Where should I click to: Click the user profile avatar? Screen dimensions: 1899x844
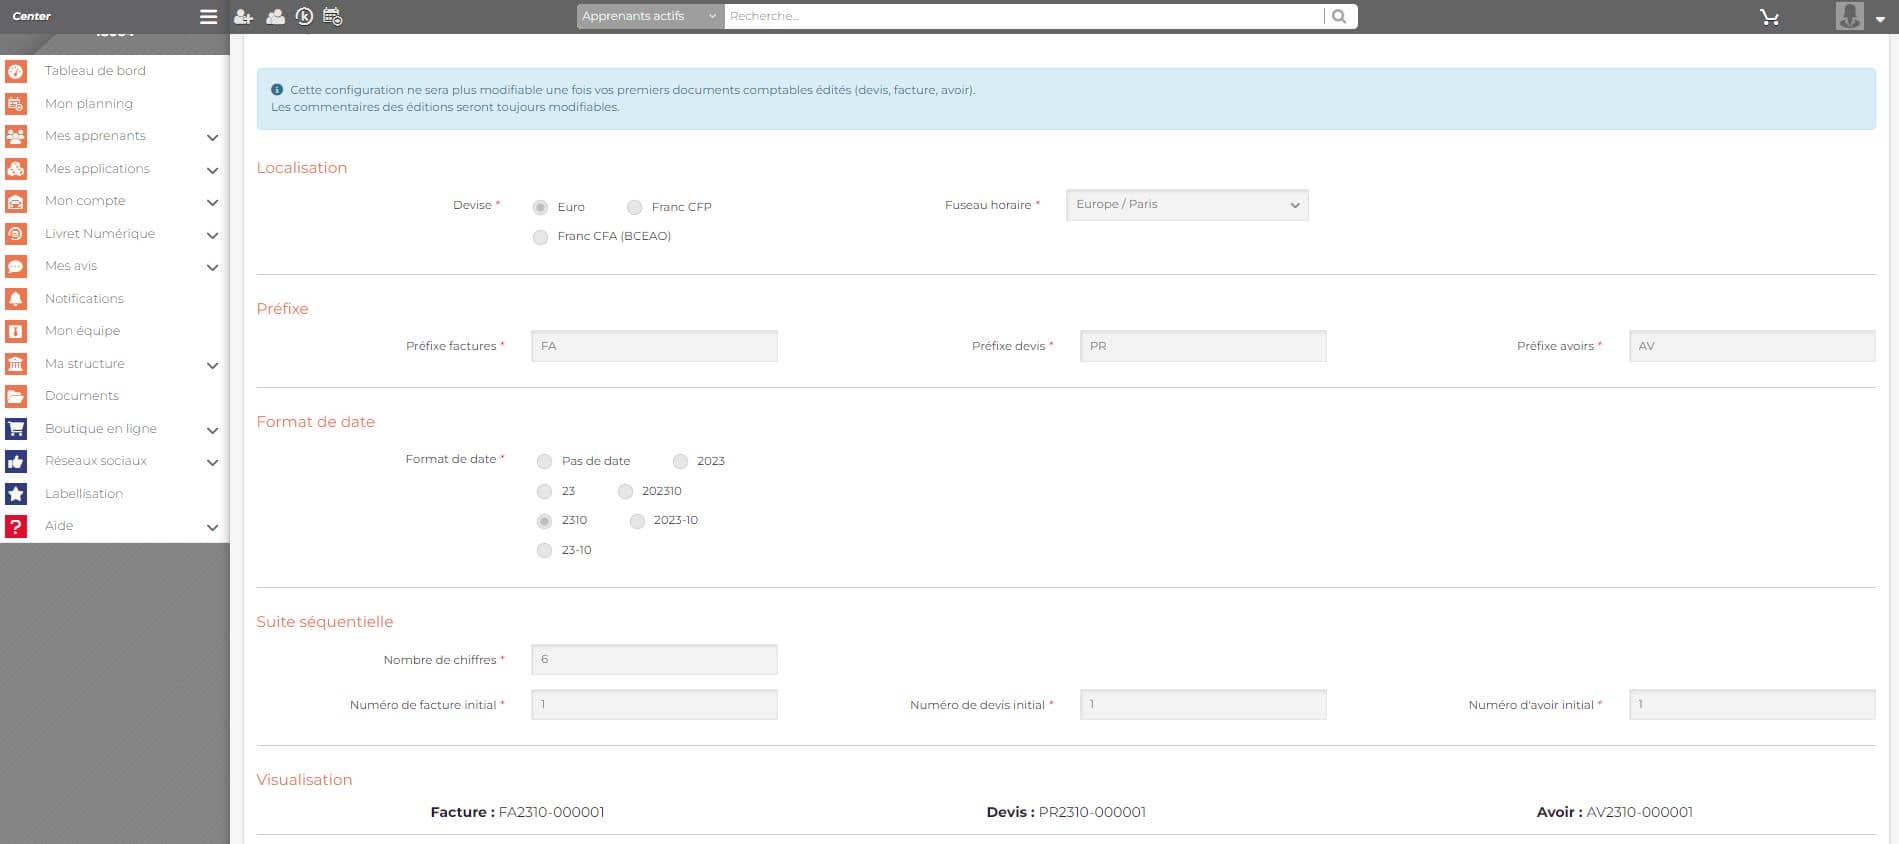[1849, 16]
